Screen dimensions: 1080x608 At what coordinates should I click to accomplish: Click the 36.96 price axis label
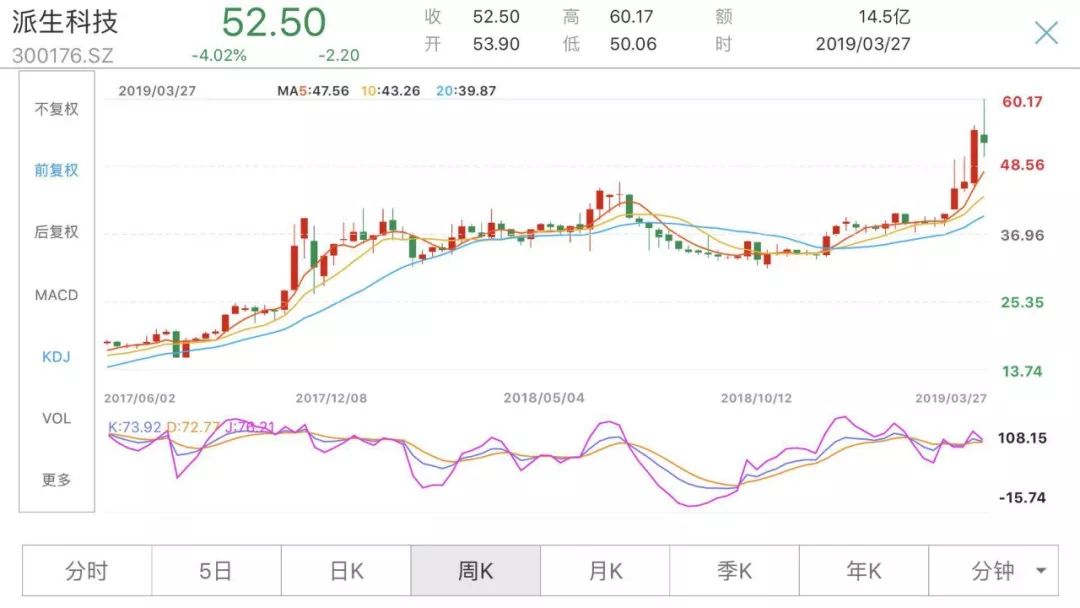click(1022, 235)
